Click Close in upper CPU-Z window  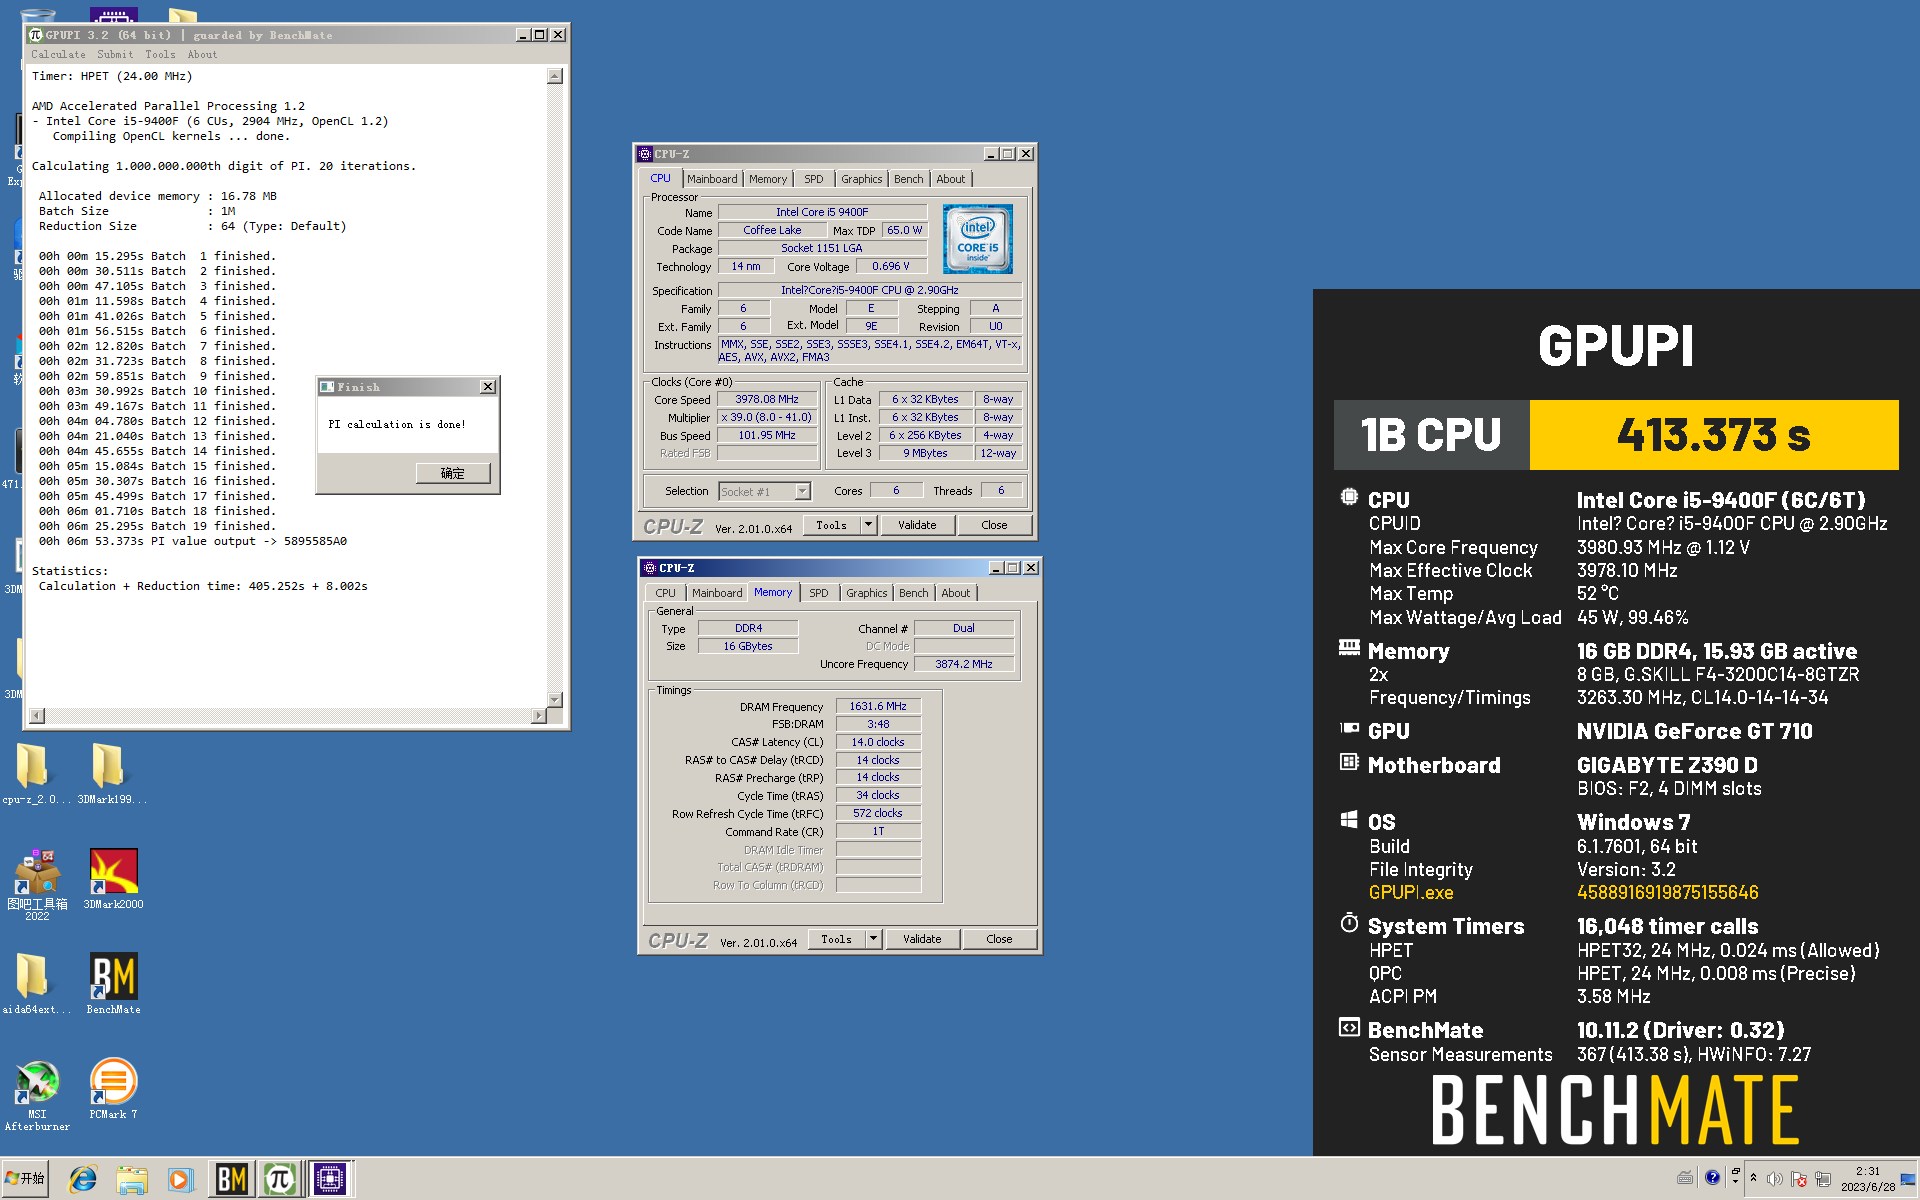[995, 525]
